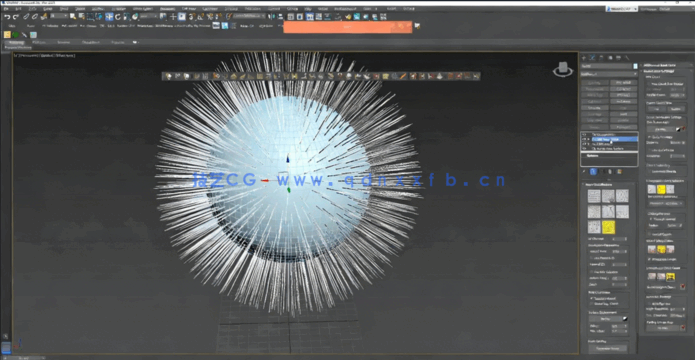Toggle the Snaps toggle icon

click(x=191, y=17)
